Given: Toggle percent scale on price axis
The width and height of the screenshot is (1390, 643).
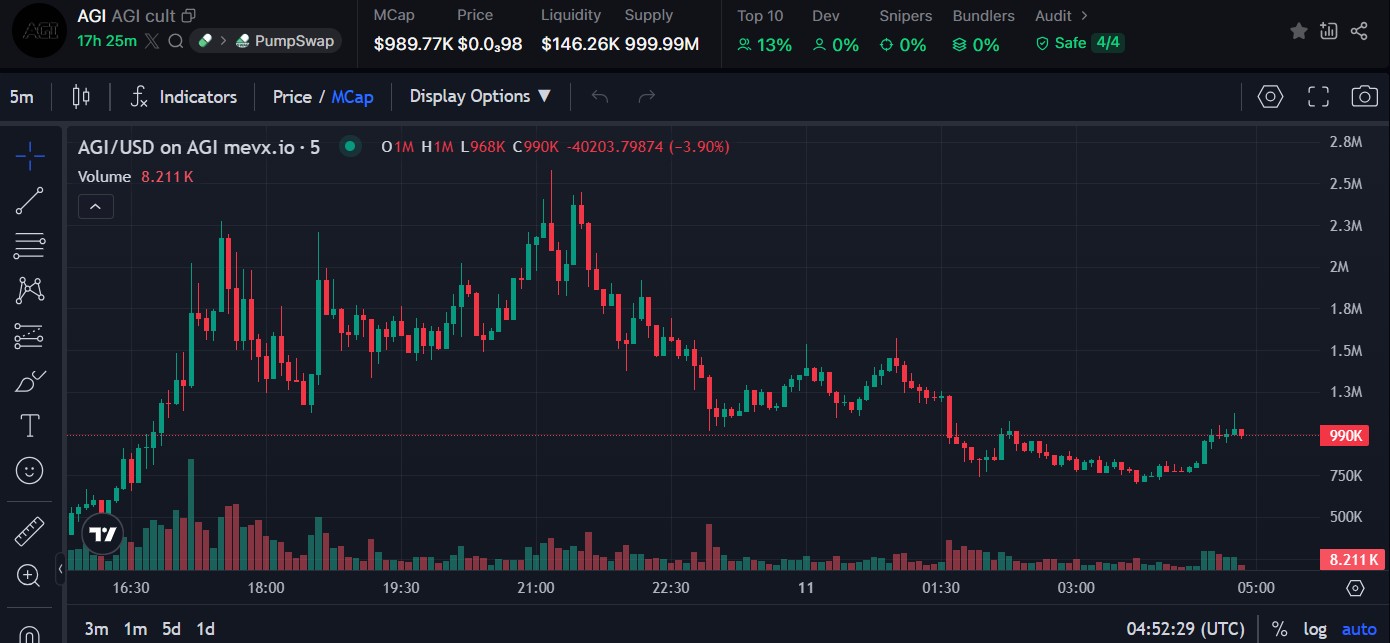Looking at the screenshot, I should [x=1279, y=629].
